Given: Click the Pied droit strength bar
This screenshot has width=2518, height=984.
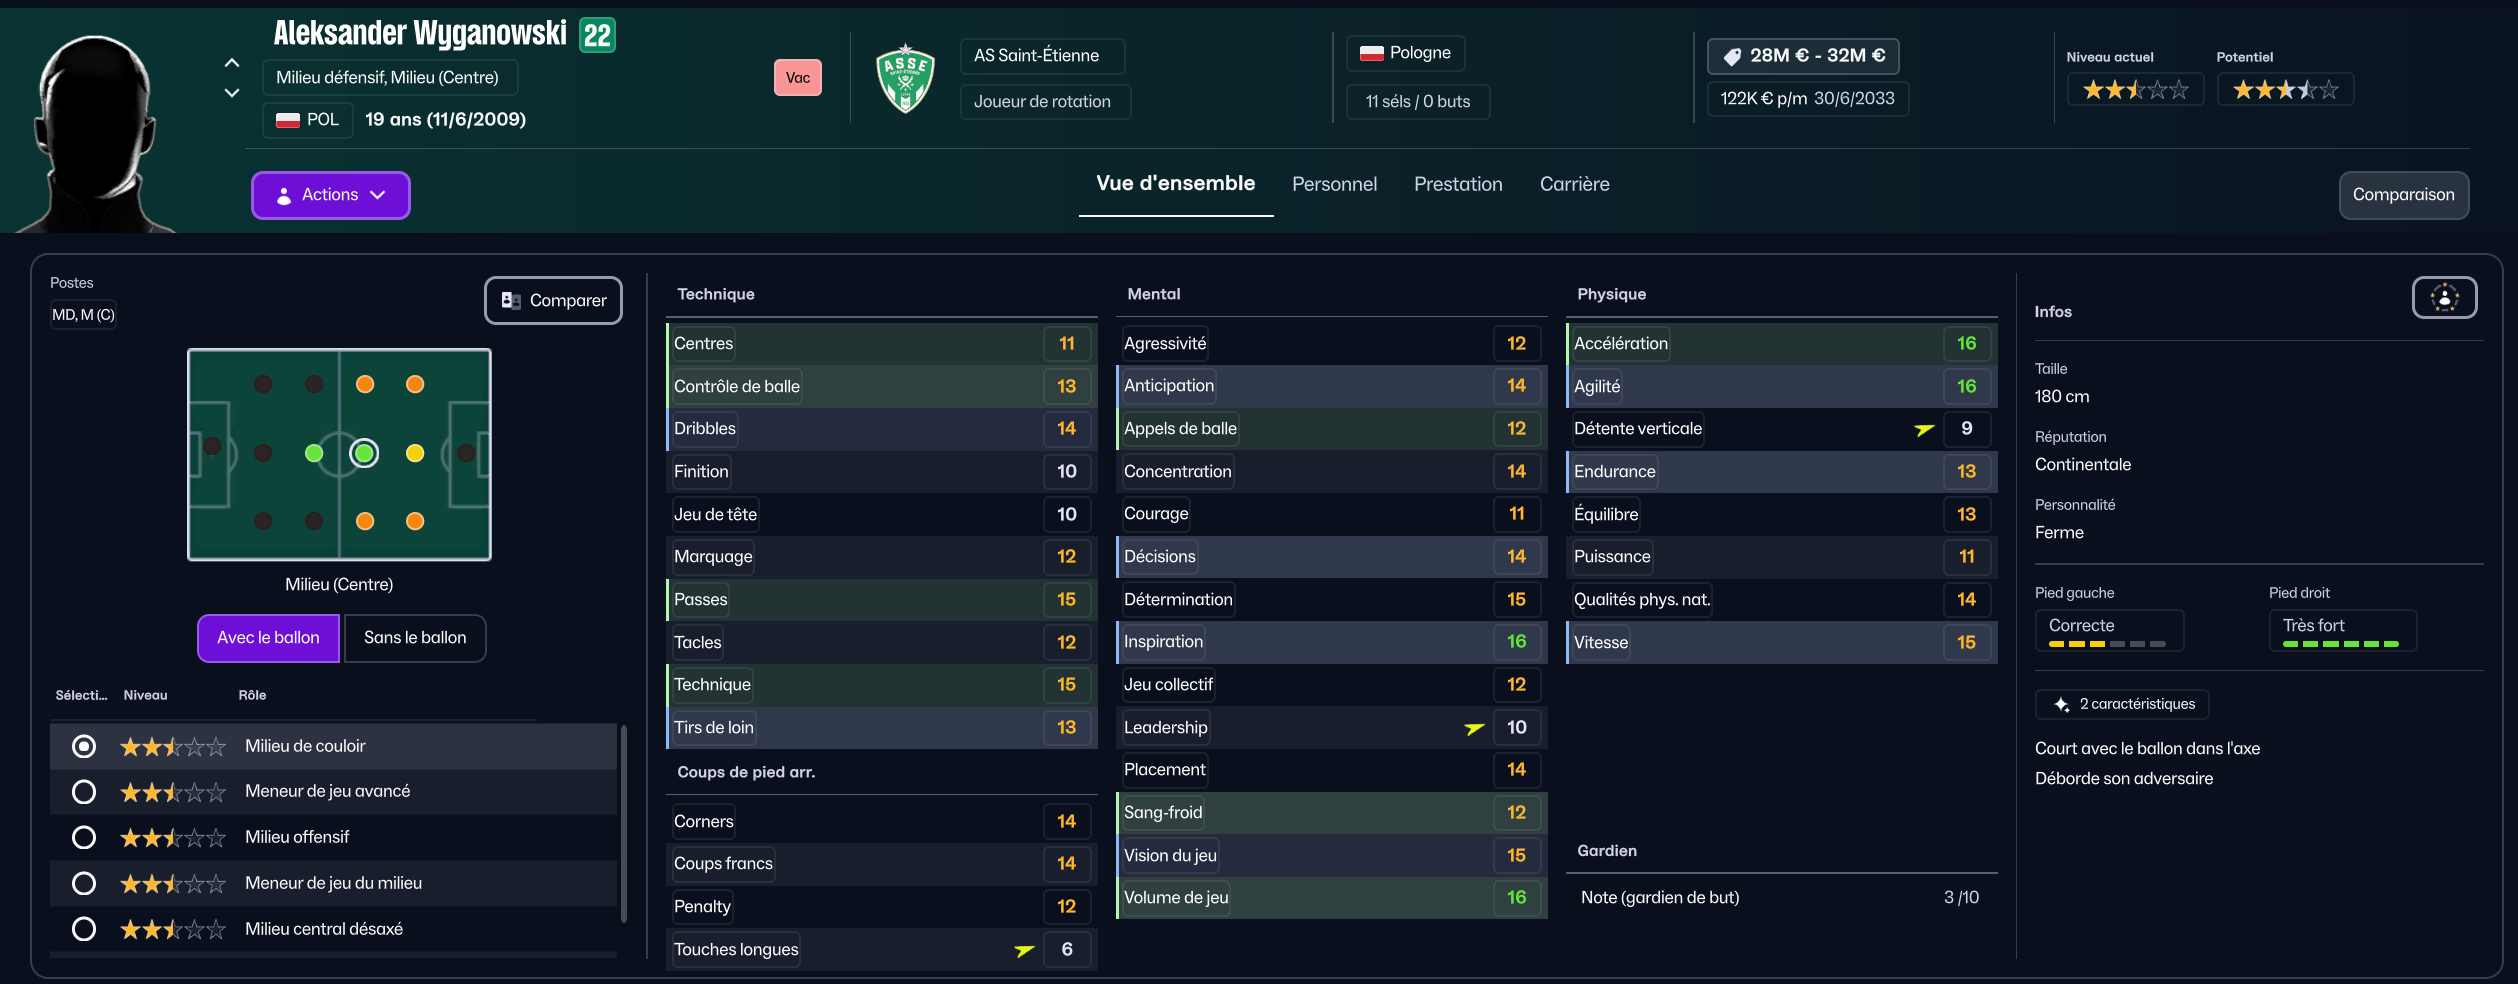Looking at the screenshot, I should click(2340, 644).
